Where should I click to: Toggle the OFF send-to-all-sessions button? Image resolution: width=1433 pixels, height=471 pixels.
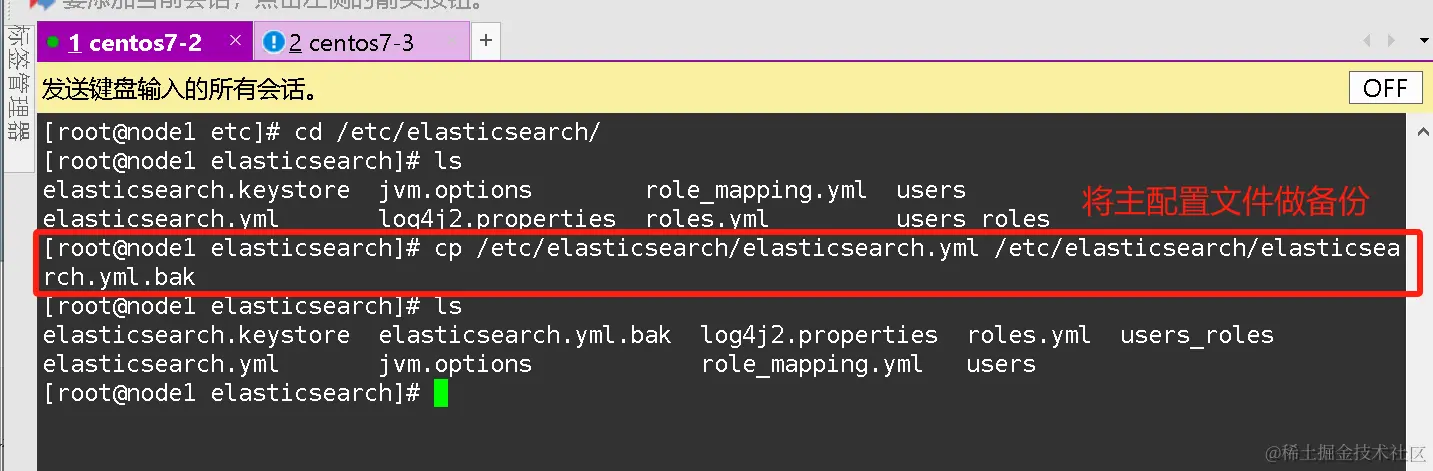click(1385, 88)
